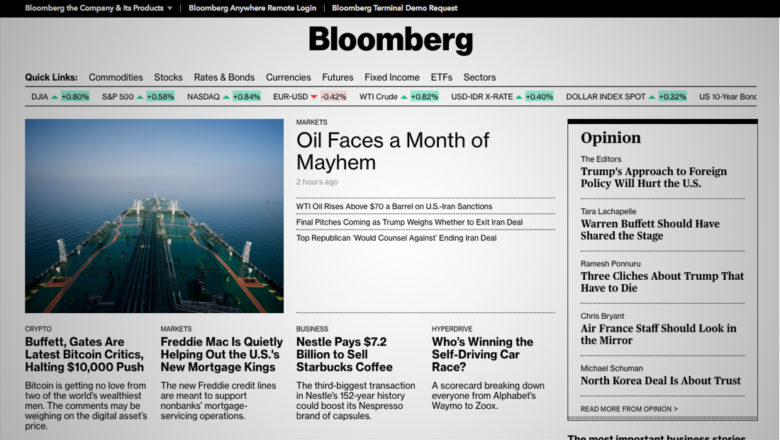Open the oil tanker story image
The height and width of the screenshot is (440, 780).
[154, 216]
